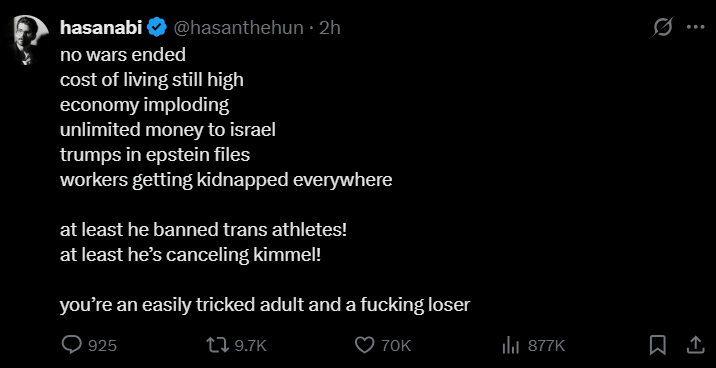Open the three-dot More options menu
716x368 pixels.
tap(695, 27)
